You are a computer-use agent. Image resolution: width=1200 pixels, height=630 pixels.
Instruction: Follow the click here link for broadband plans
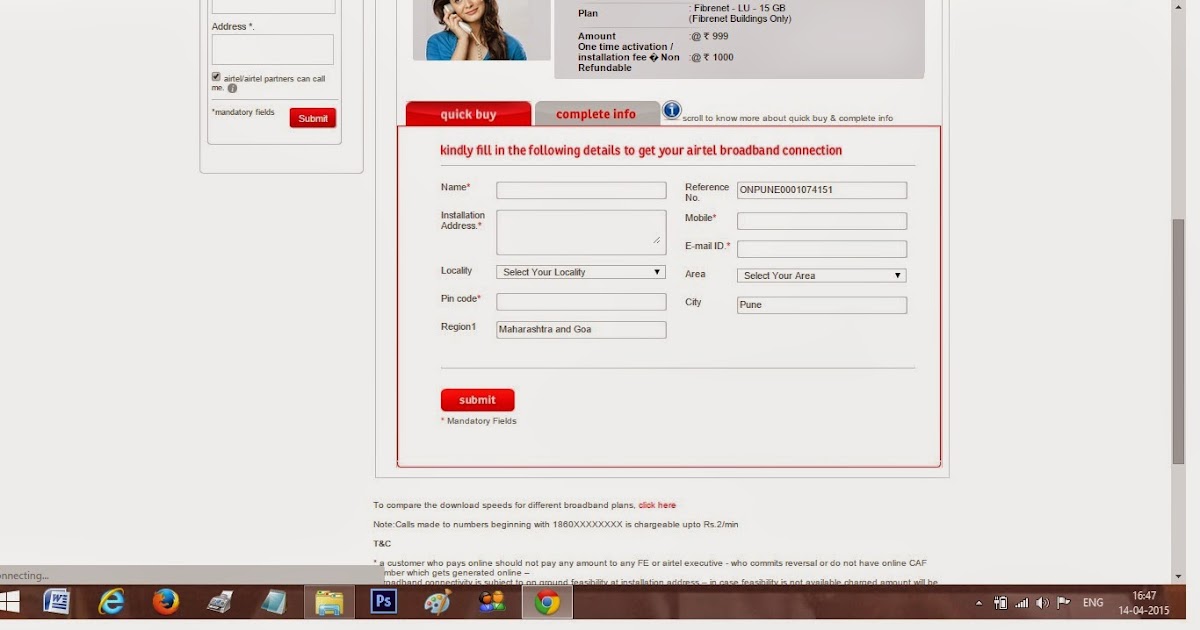tap(657, 505)
